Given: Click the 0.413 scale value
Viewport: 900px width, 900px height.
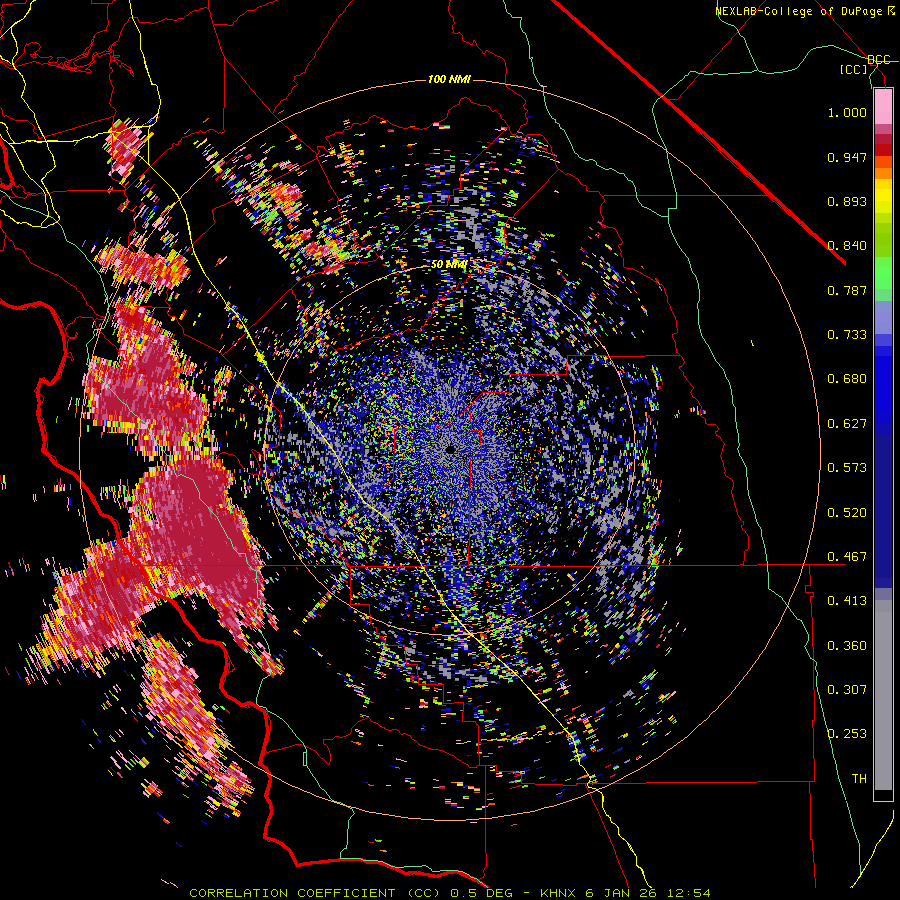Looking at the screenshot, I should (x=847, y=601).
